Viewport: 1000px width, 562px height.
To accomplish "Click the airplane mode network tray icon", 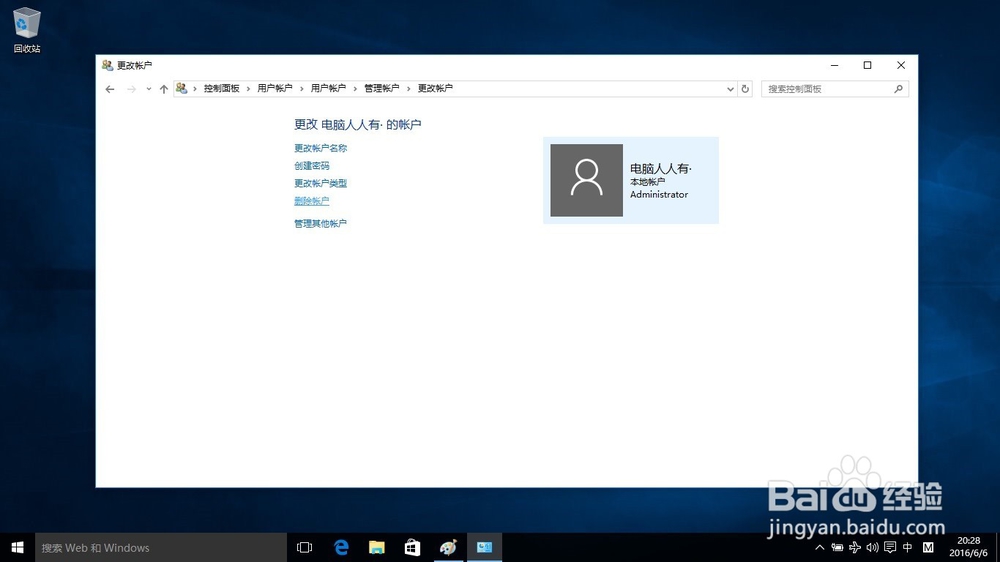I will pos(855,547).
